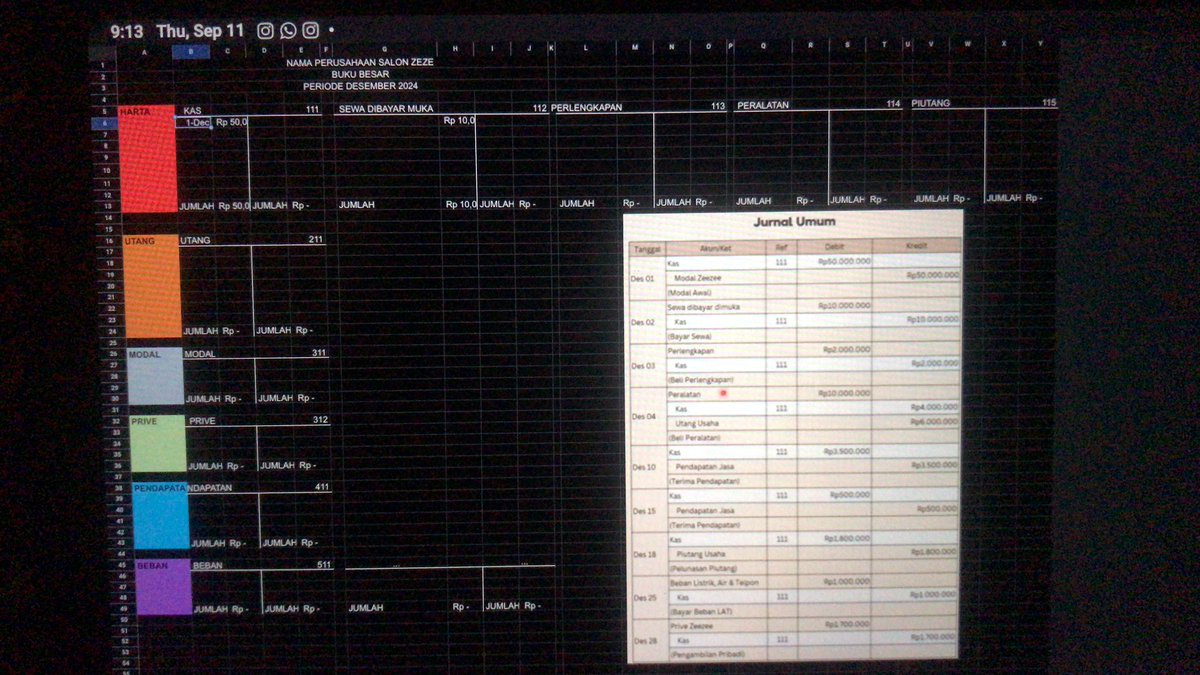Tap the first Instagram notification icon

tap(266, 31)
